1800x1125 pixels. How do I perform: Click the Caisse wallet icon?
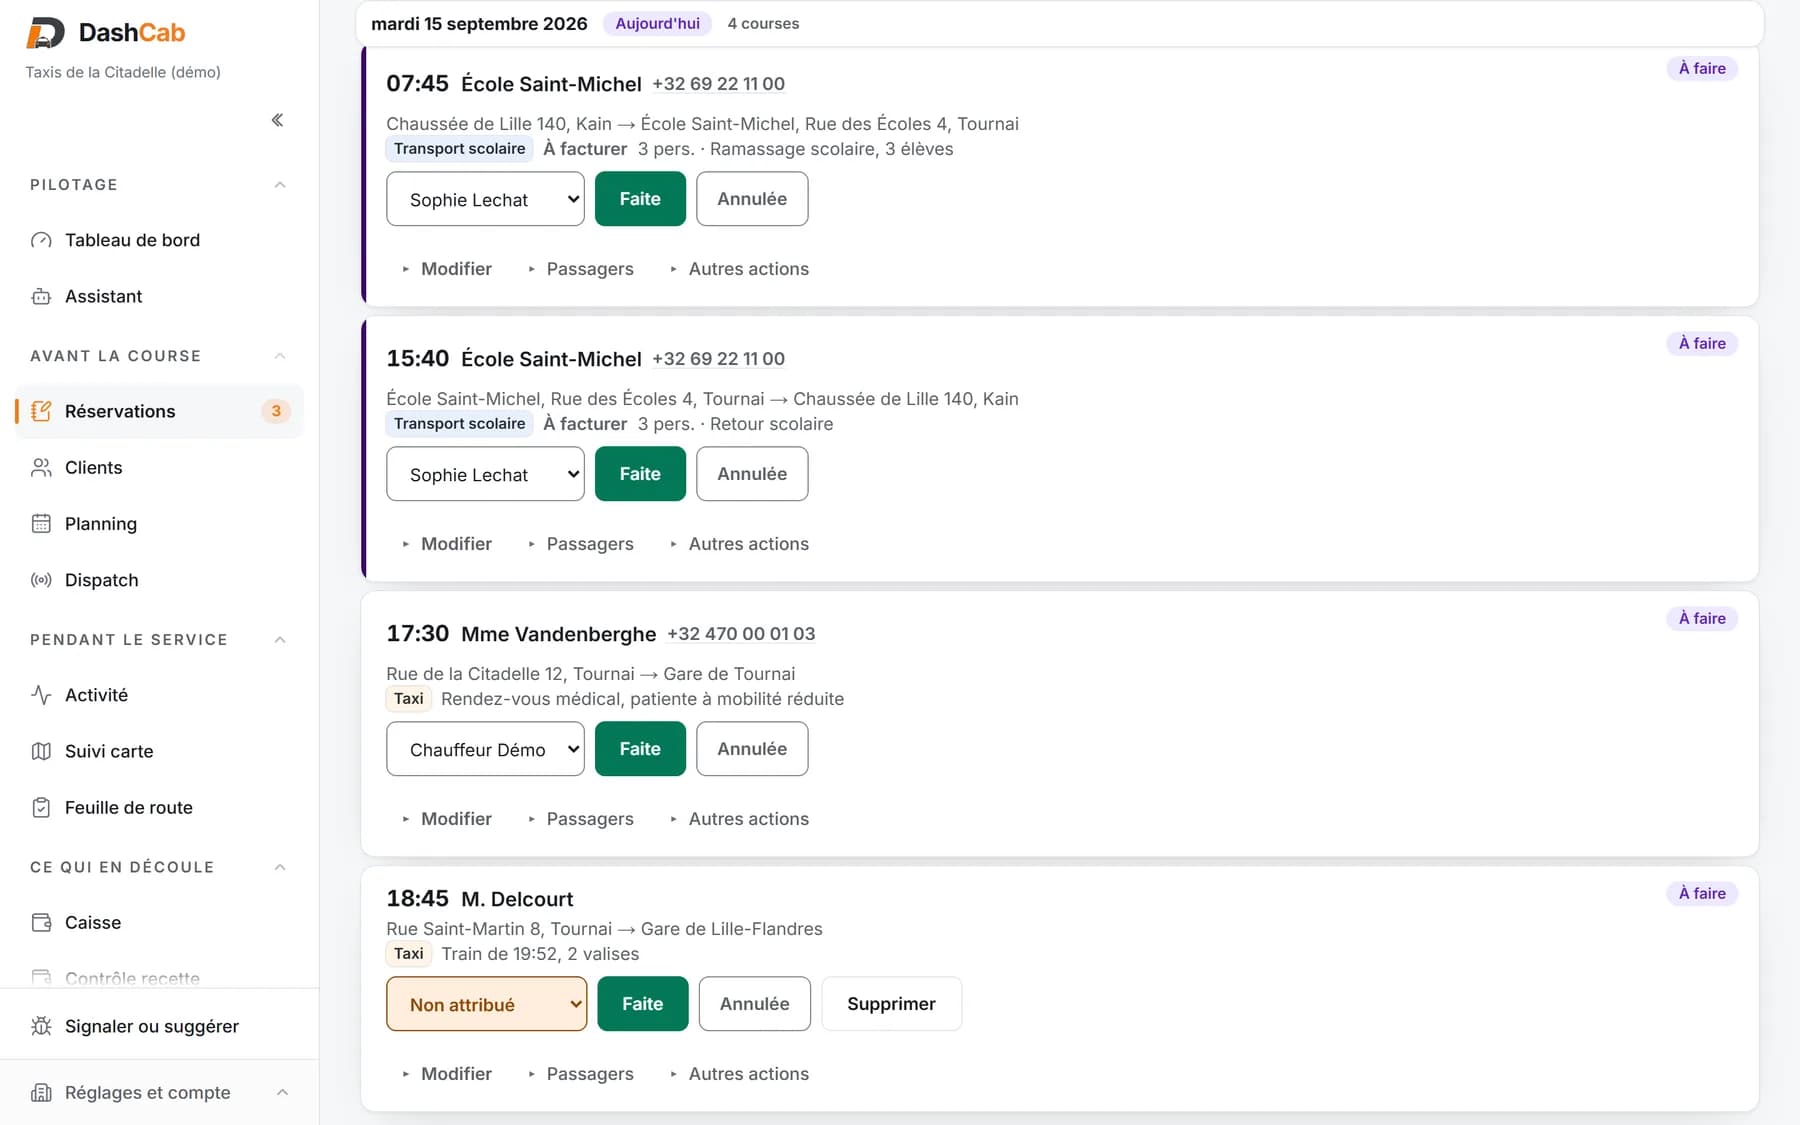tap(41, 923)
